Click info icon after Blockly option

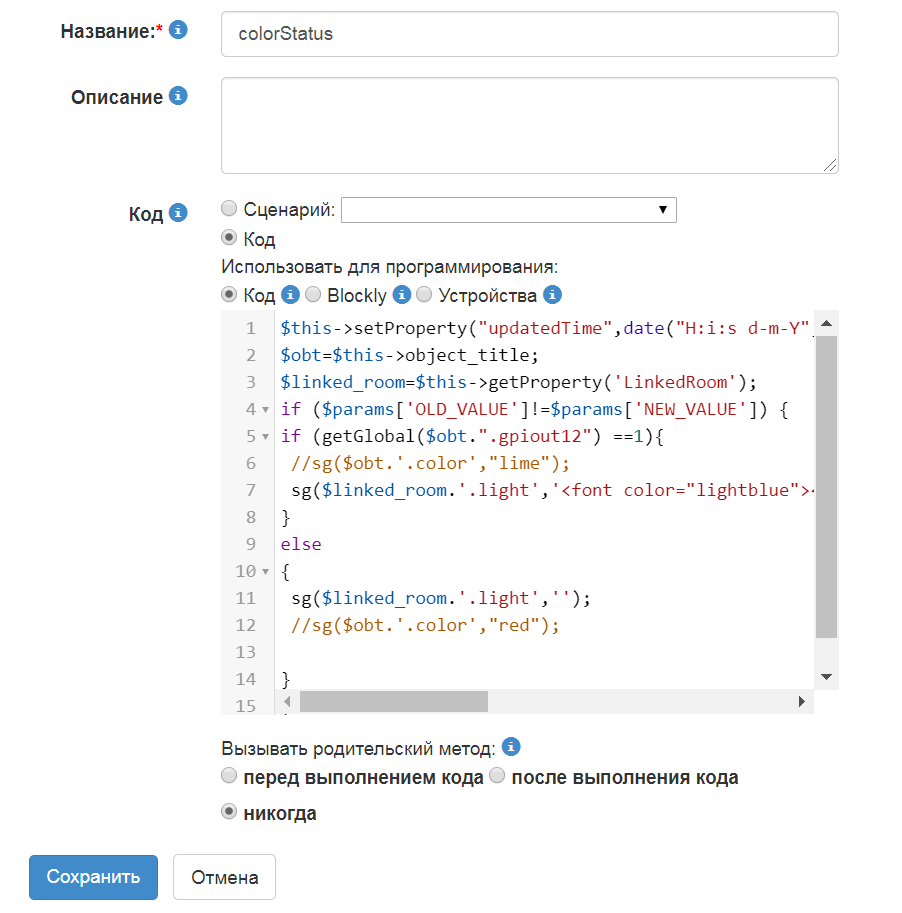coord(402,295)
